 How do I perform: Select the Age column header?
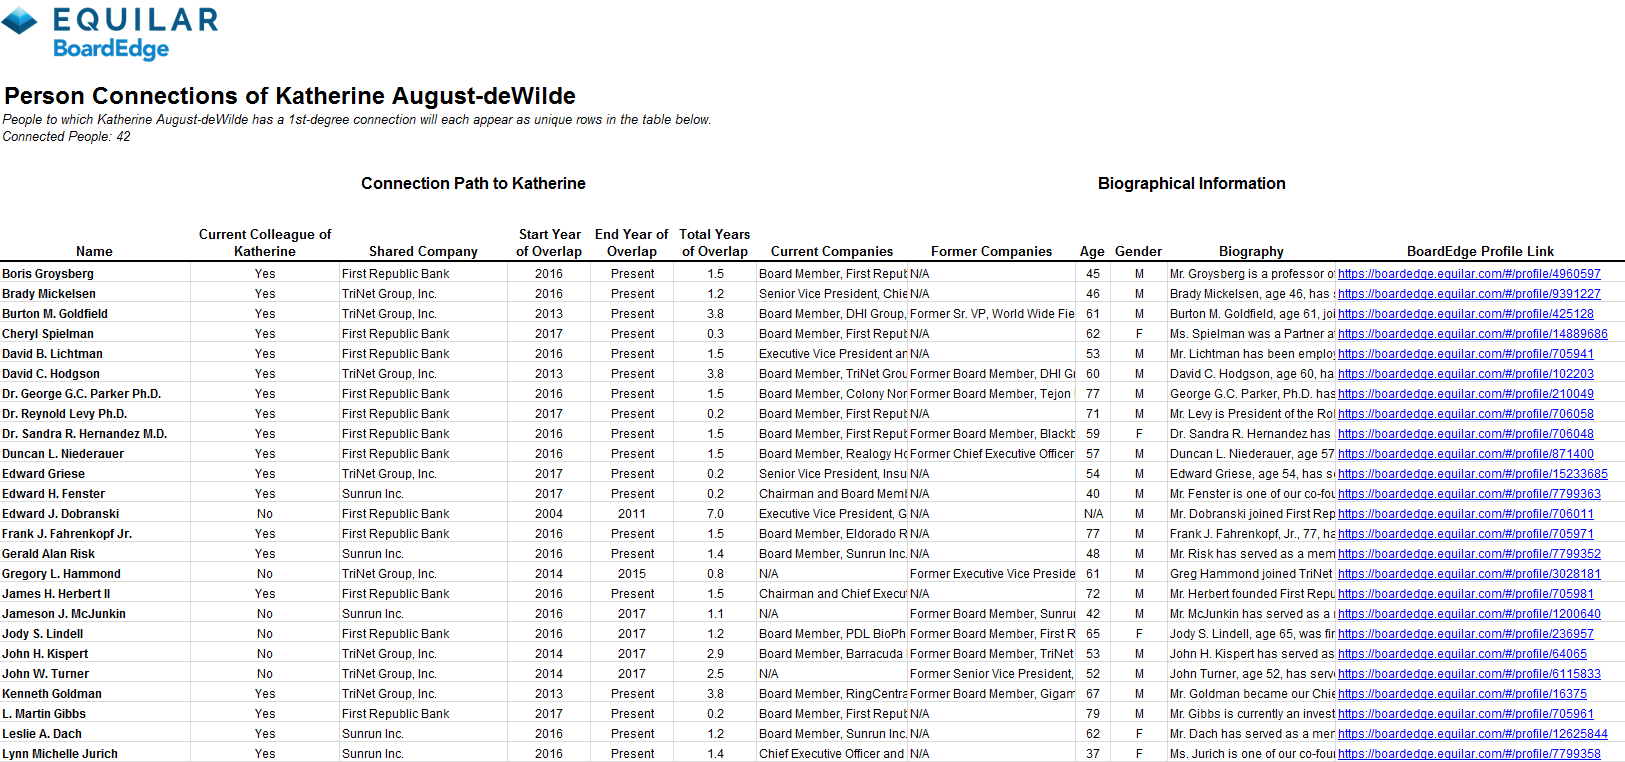(1092, 252)
